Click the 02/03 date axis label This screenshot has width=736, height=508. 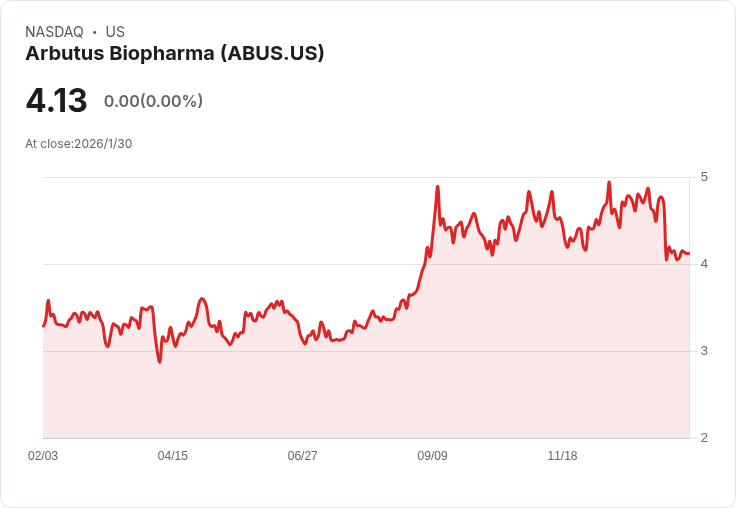43,455
